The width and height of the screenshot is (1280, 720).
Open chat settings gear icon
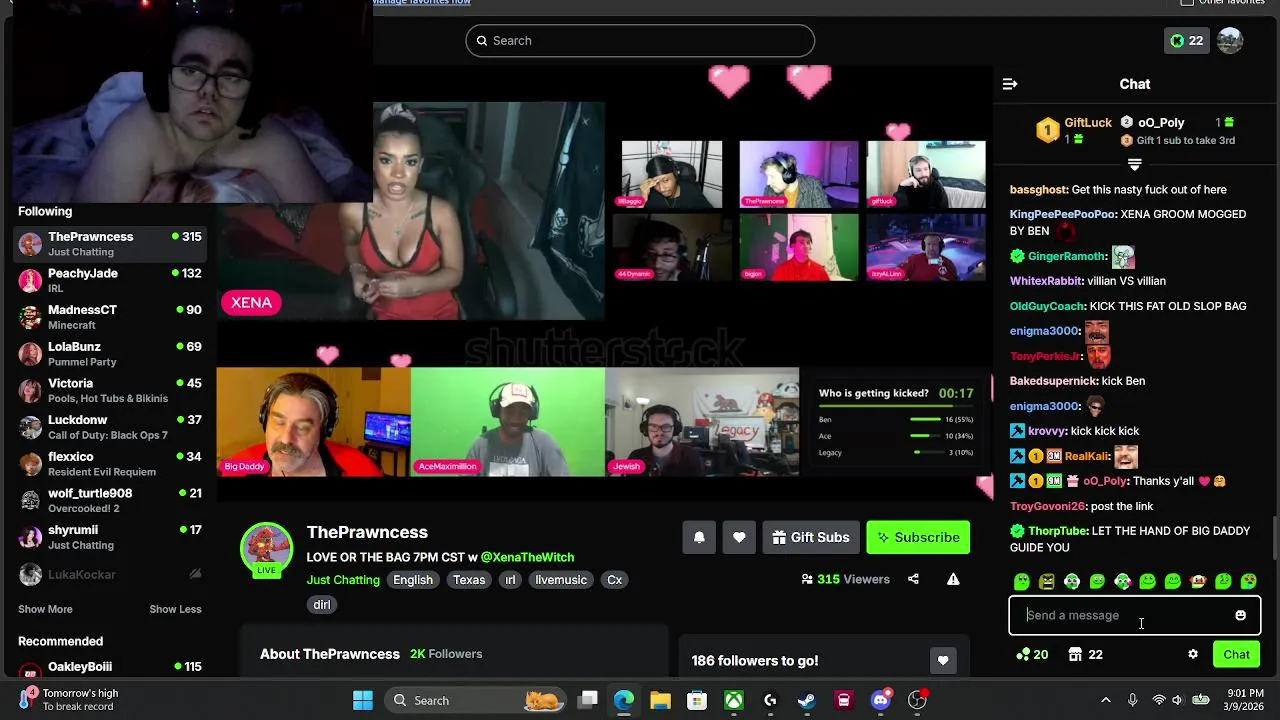pos(1193,654)
